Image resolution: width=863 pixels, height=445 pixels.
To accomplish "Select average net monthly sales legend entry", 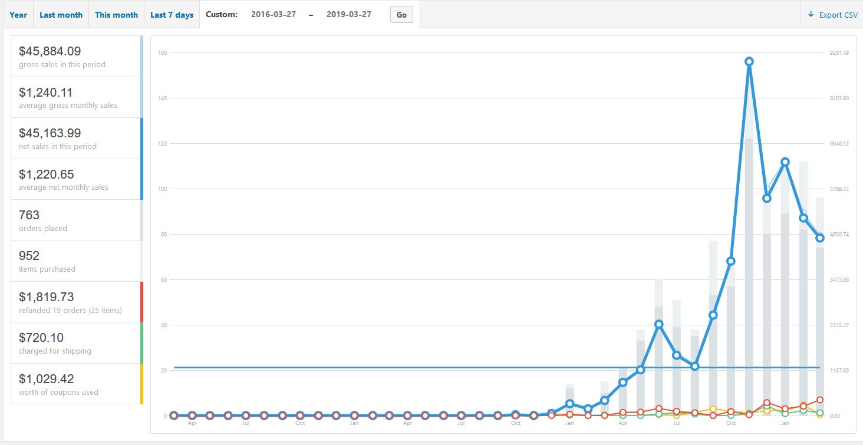I will coord(74,179).
